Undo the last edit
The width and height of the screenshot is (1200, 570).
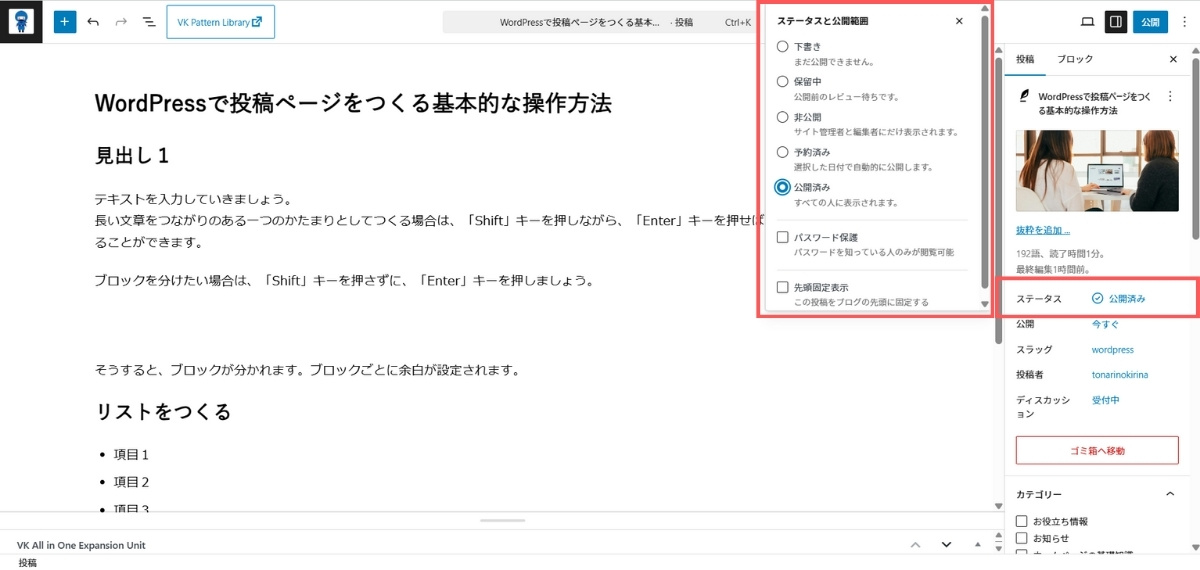(x=93, y=21)
